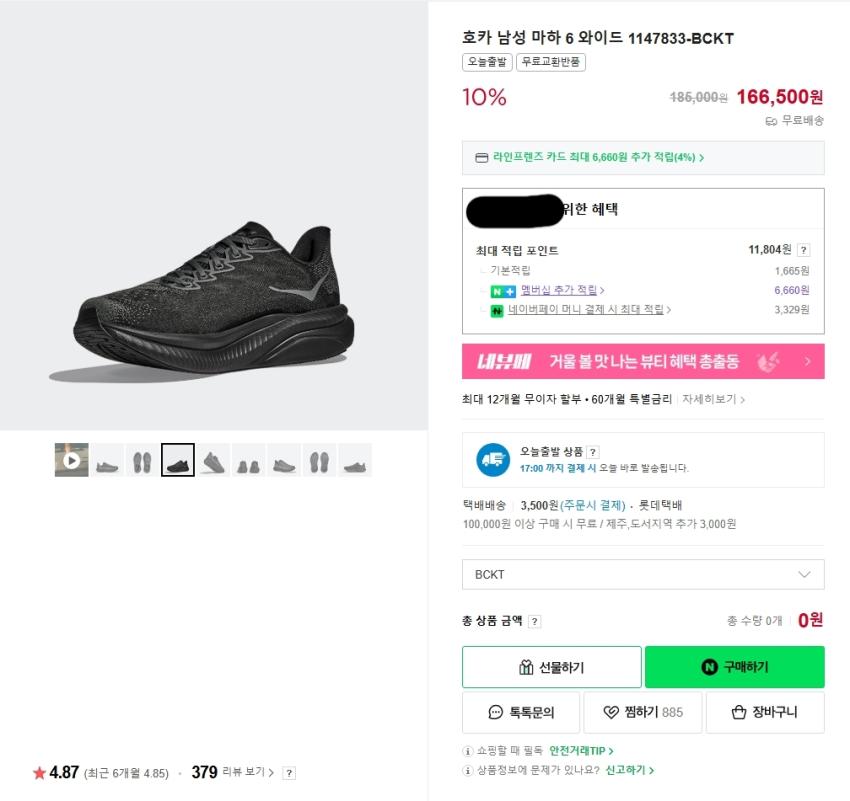850x801 pixels.
Task: Open the 멤버십 추가 적립 link
Action: 562,290
